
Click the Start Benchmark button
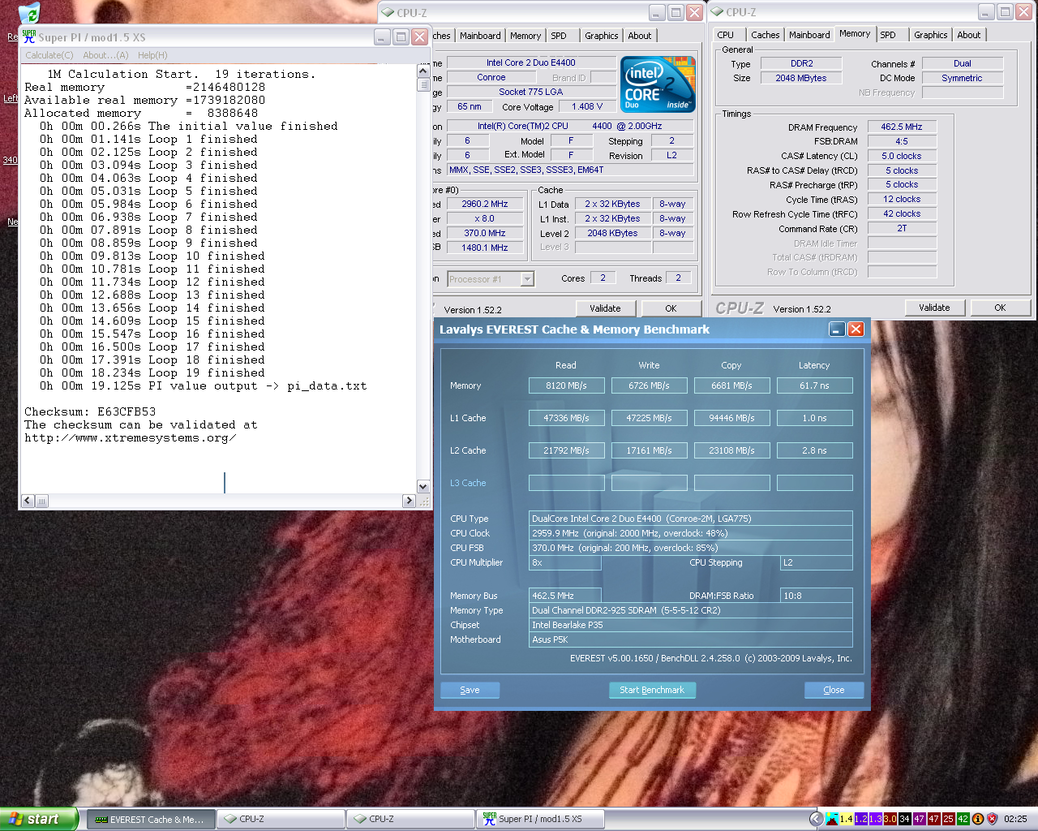pyautogui.click(x=652, y=690)
